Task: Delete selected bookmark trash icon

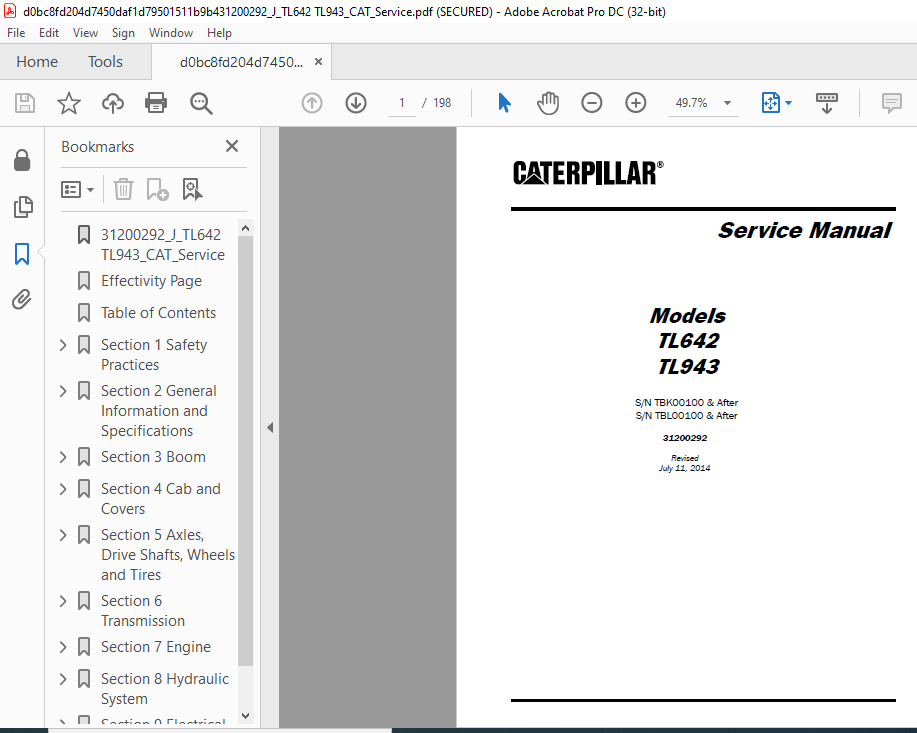Action: coord(123,190)
